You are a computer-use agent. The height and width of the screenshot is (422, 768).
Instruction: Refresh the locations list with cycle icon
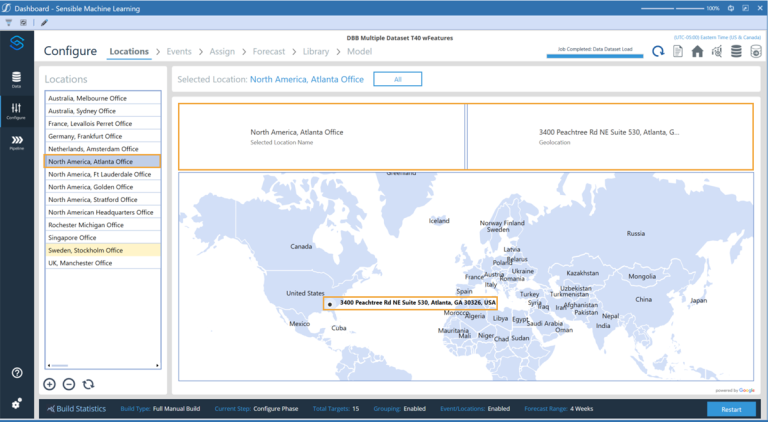tap(88, 384)
